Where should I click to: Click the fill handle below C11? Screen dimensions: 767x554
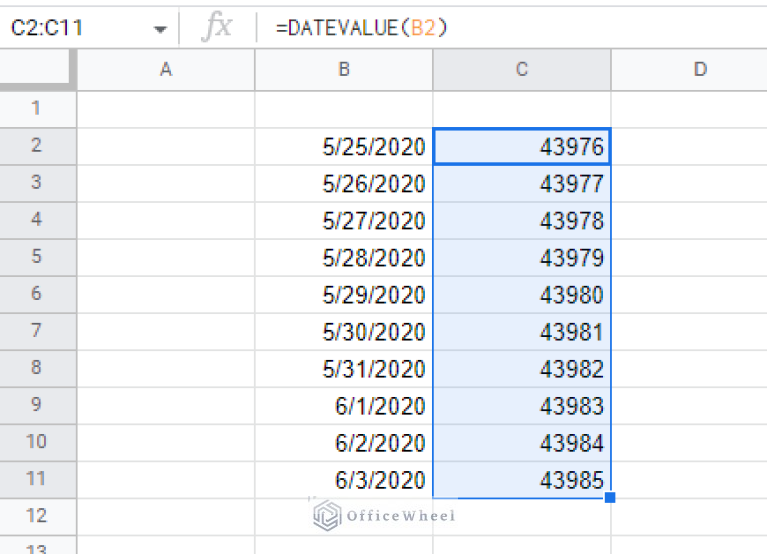pos(609,497)
